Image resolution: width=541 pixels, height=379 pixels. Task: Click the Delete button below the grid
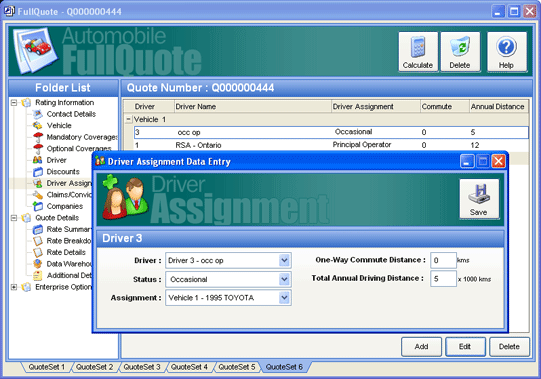pos(509,347)
